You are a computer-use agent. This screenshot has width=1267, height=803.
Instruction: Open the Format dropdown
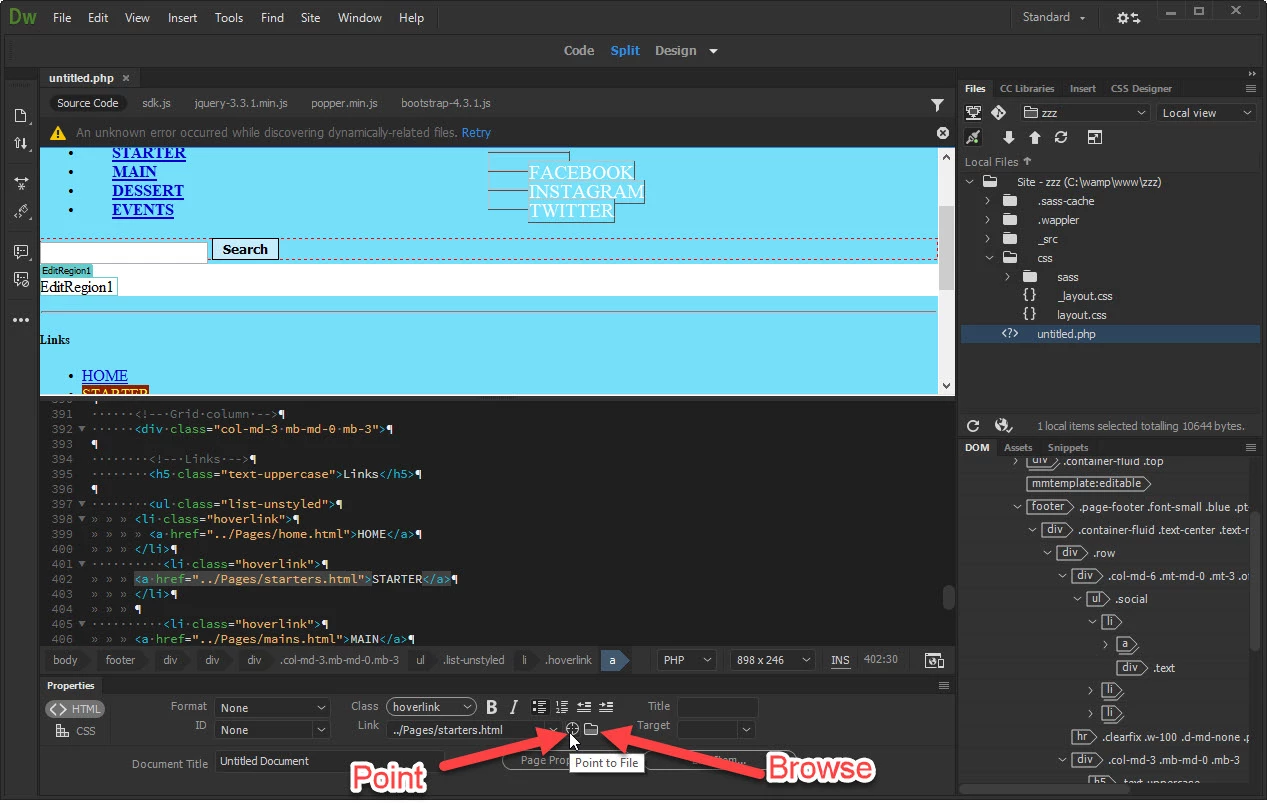pos(273,708)
